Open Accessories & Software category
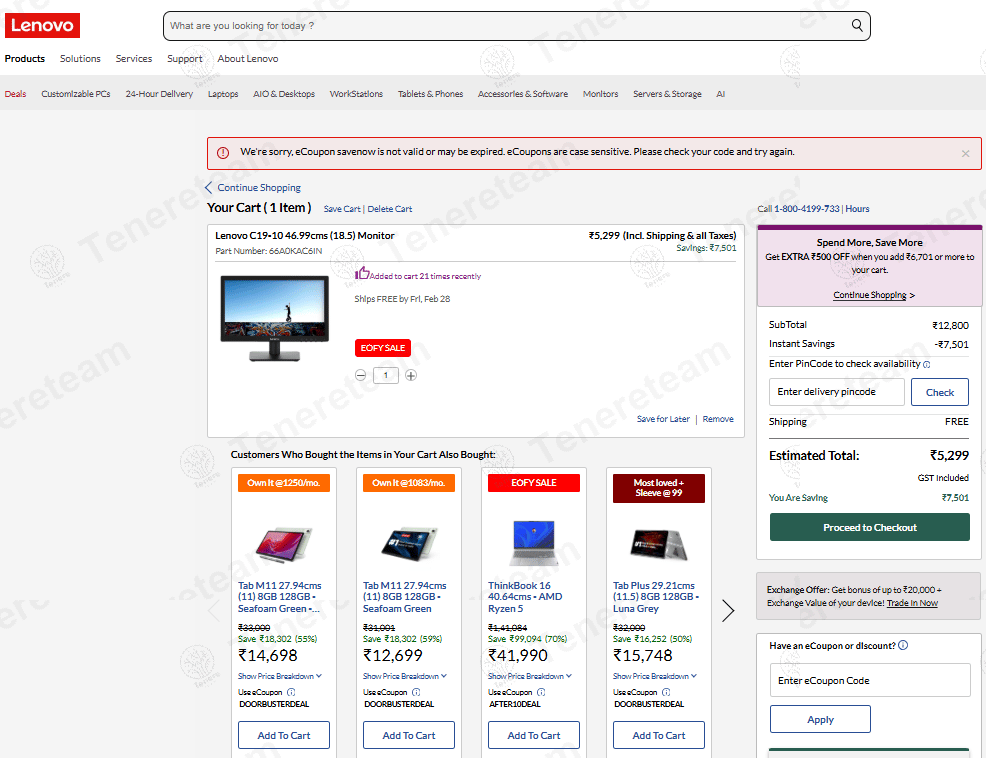The height and width of the screenshot is (758, 986). (523, 94)
